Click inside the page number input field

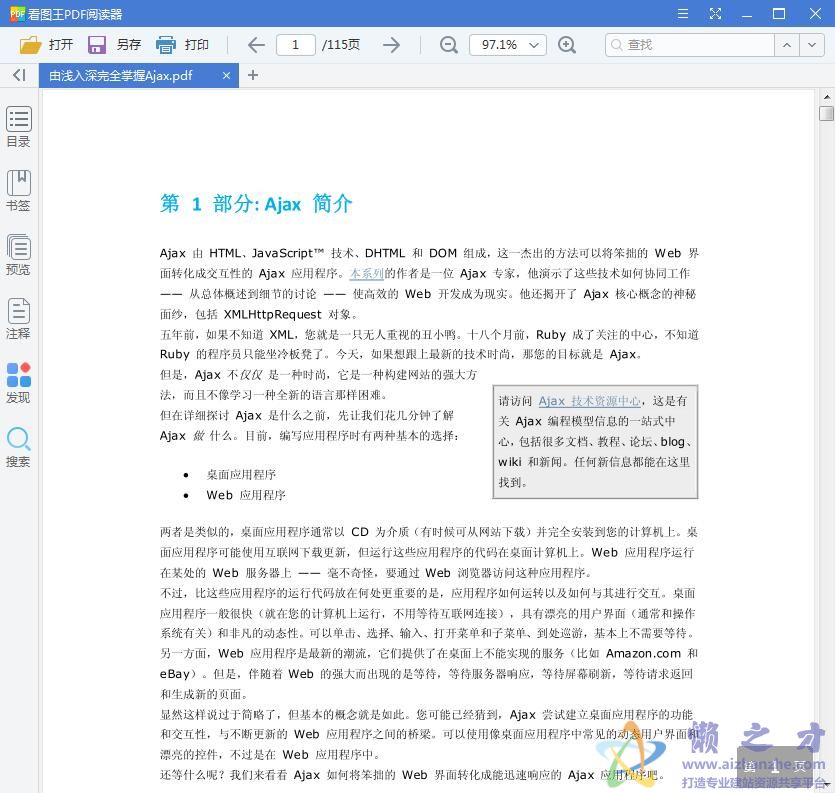click(x=295, y=44)
